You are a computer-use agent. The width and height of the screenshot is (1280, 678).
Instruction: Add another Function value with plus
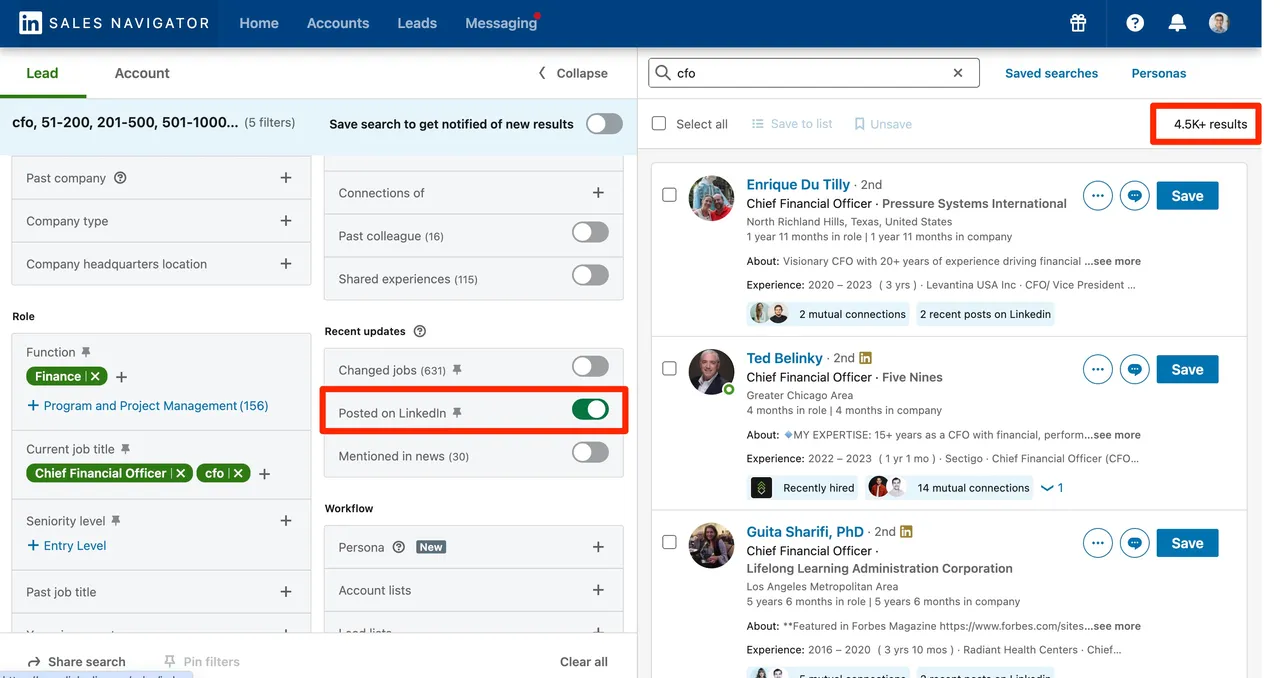(x=122, y=377)
